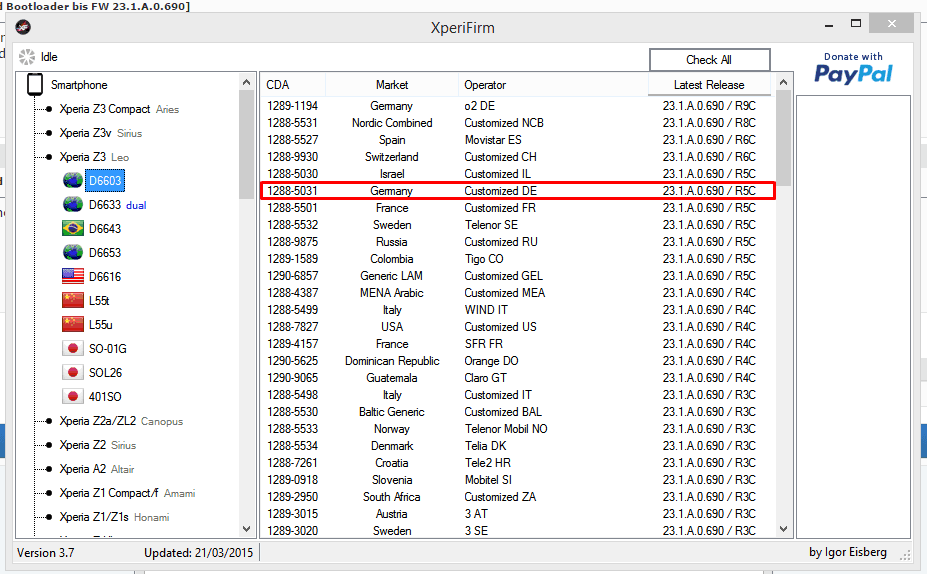Select row 1288-5533 Norway Telenor Mobil NO

tap(517, 429)
